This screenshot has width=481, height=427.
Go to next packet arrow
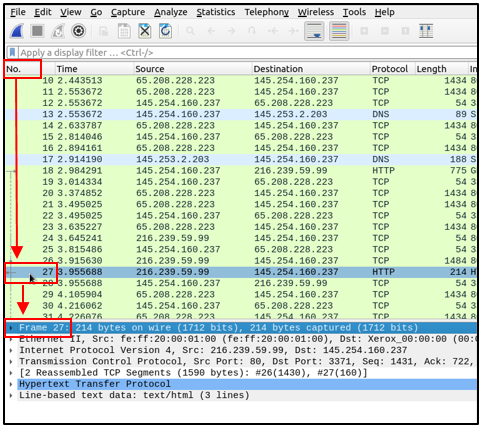click(231, 31)
